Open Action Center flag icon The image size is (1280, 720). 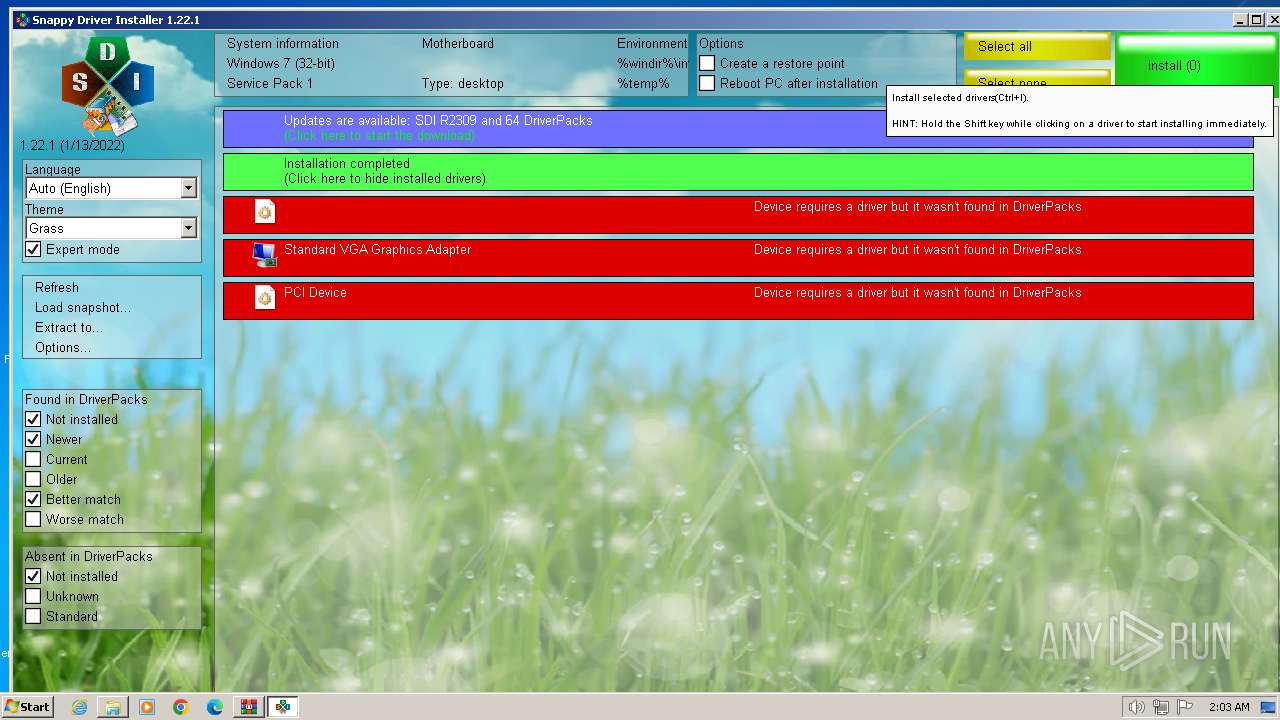point(1186,707)
